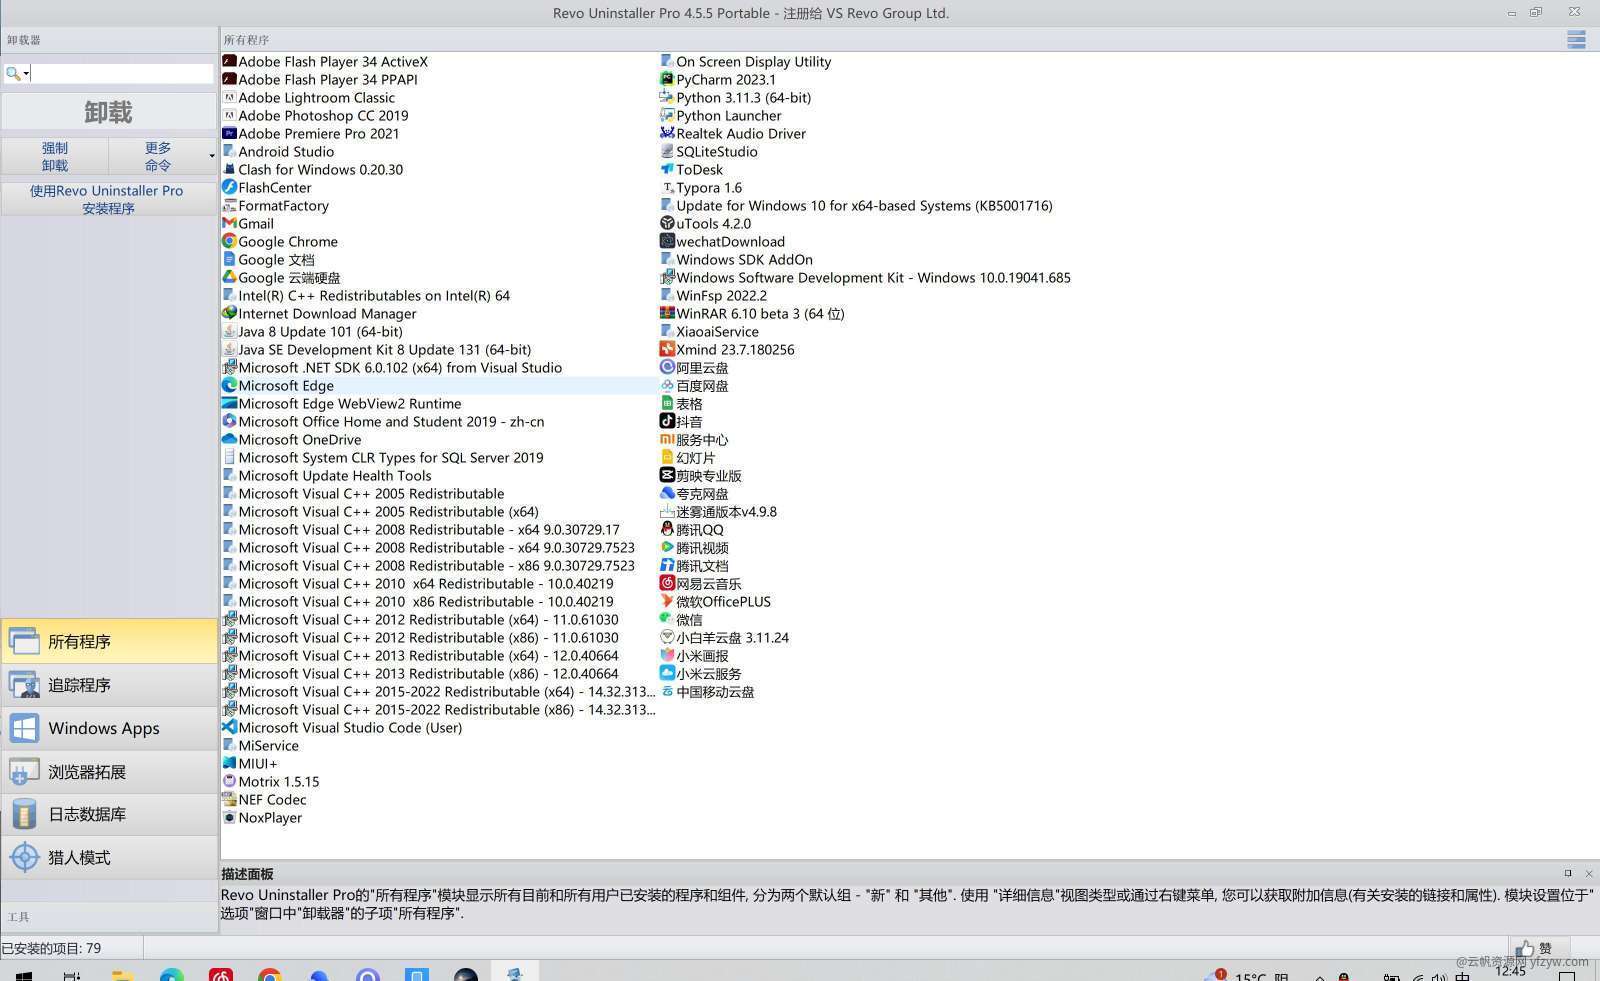
Task: Click the 抖音 app icon
Action: click(667, 421)
